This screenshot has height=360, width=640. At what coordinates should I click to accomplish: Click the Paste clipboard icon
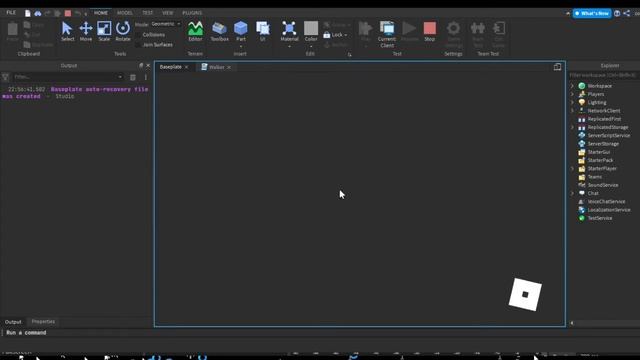[13, 31]
